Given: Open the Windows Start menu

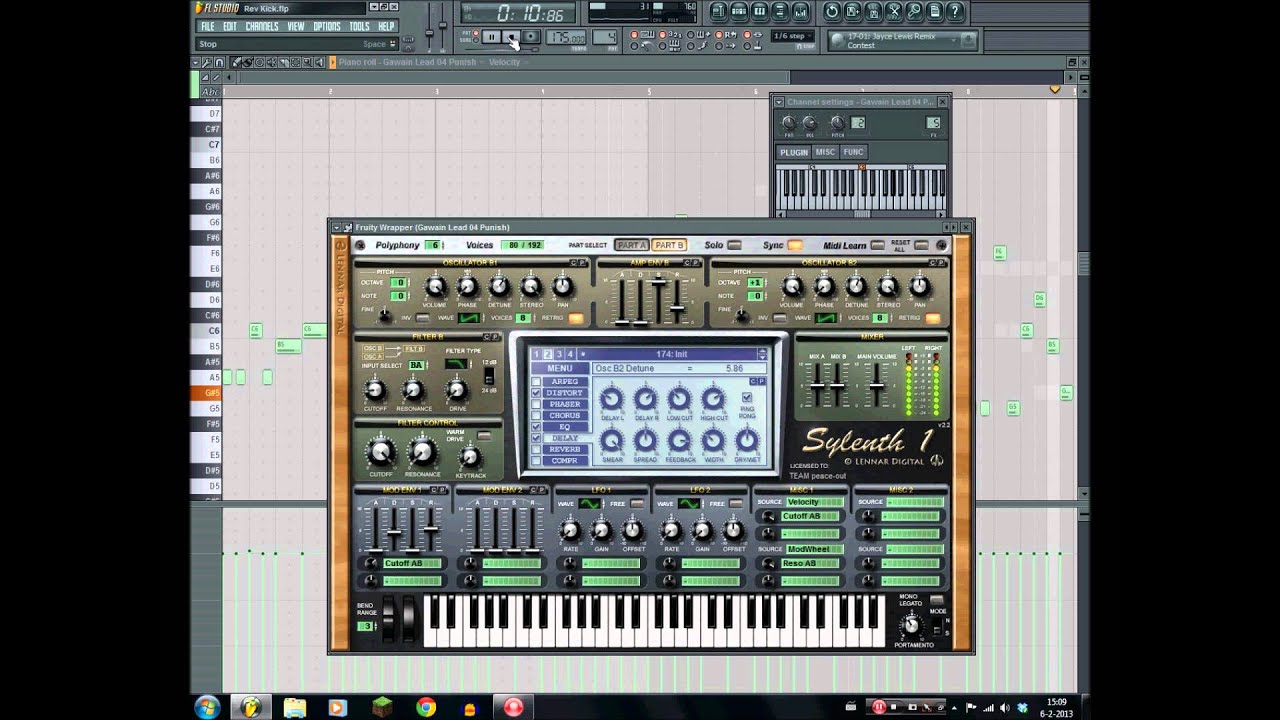Looking at the screenshot, I should (x=210, y=707).
